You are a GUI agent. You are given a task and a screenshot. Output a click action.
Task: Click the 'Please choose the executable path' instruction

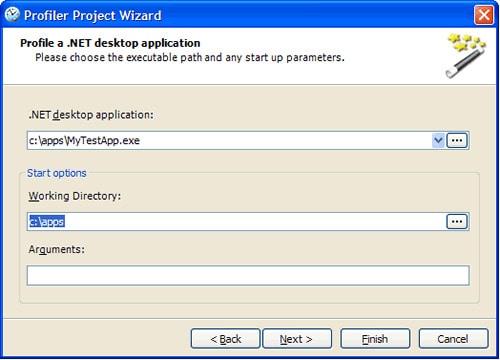point(190,57)
